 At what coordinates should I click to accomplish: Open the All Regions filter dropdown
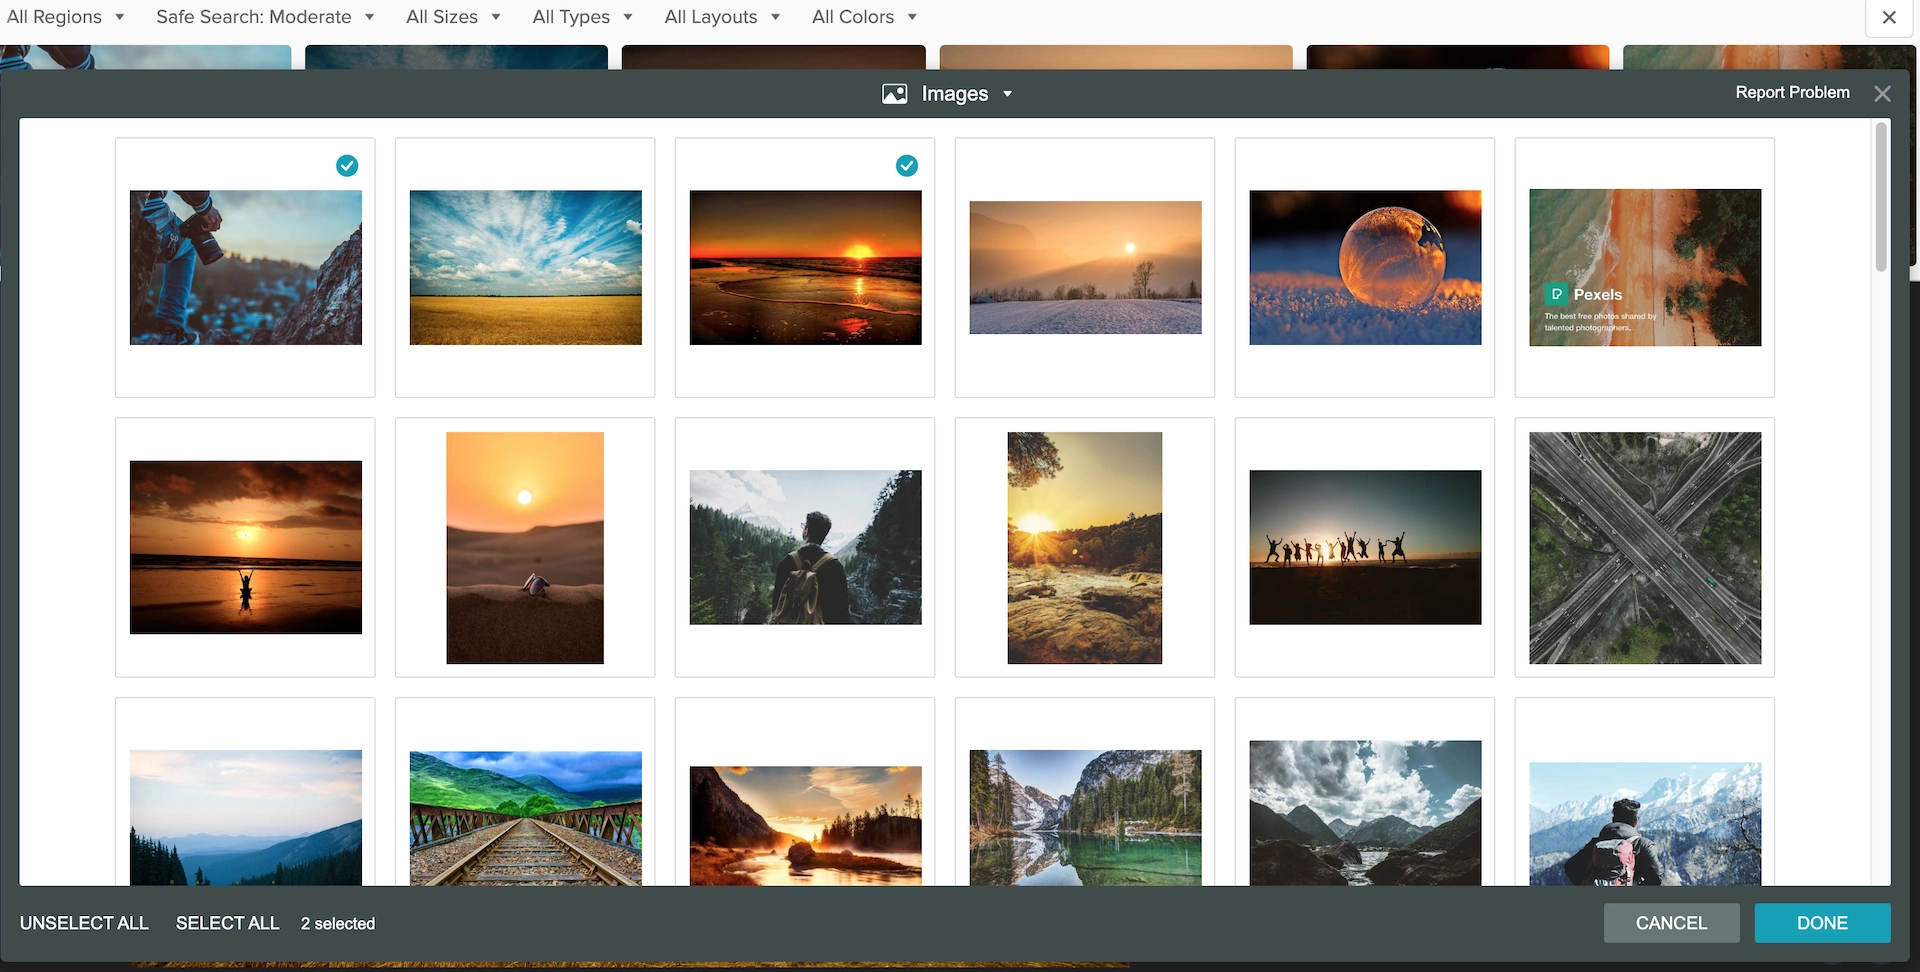point(66,17)
